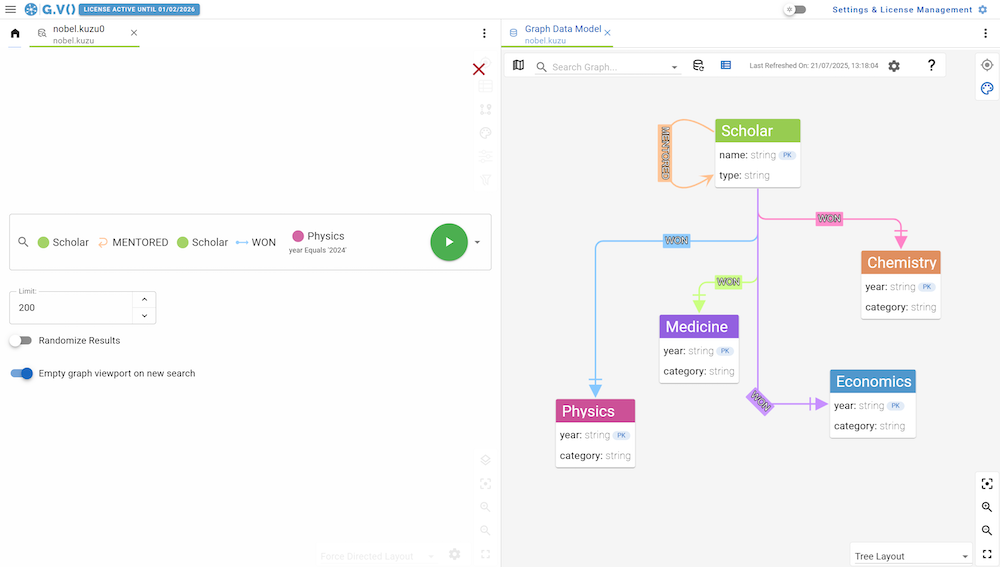Toggle the dark mode theme switch
The image size is (1000, 567).
795,10
